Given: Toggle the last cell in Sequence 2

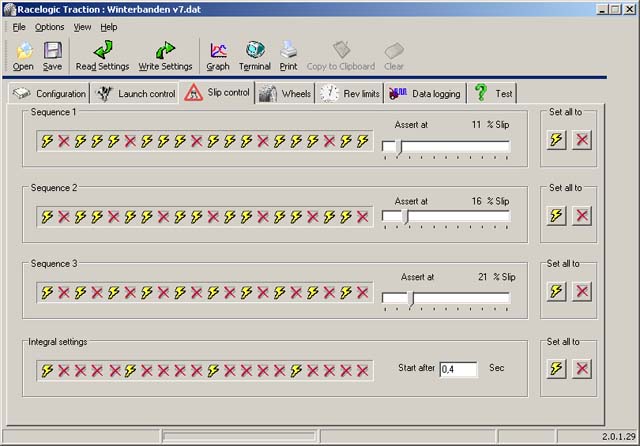Looking at the screenshot, I should point(362,217).
